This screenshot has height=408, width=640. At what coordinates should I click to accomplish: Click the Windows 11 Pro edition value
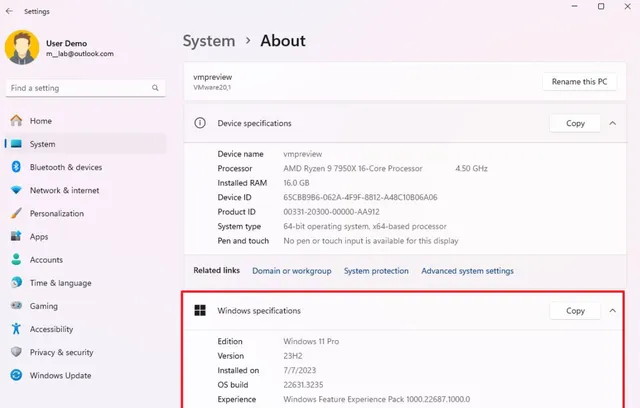311,341
